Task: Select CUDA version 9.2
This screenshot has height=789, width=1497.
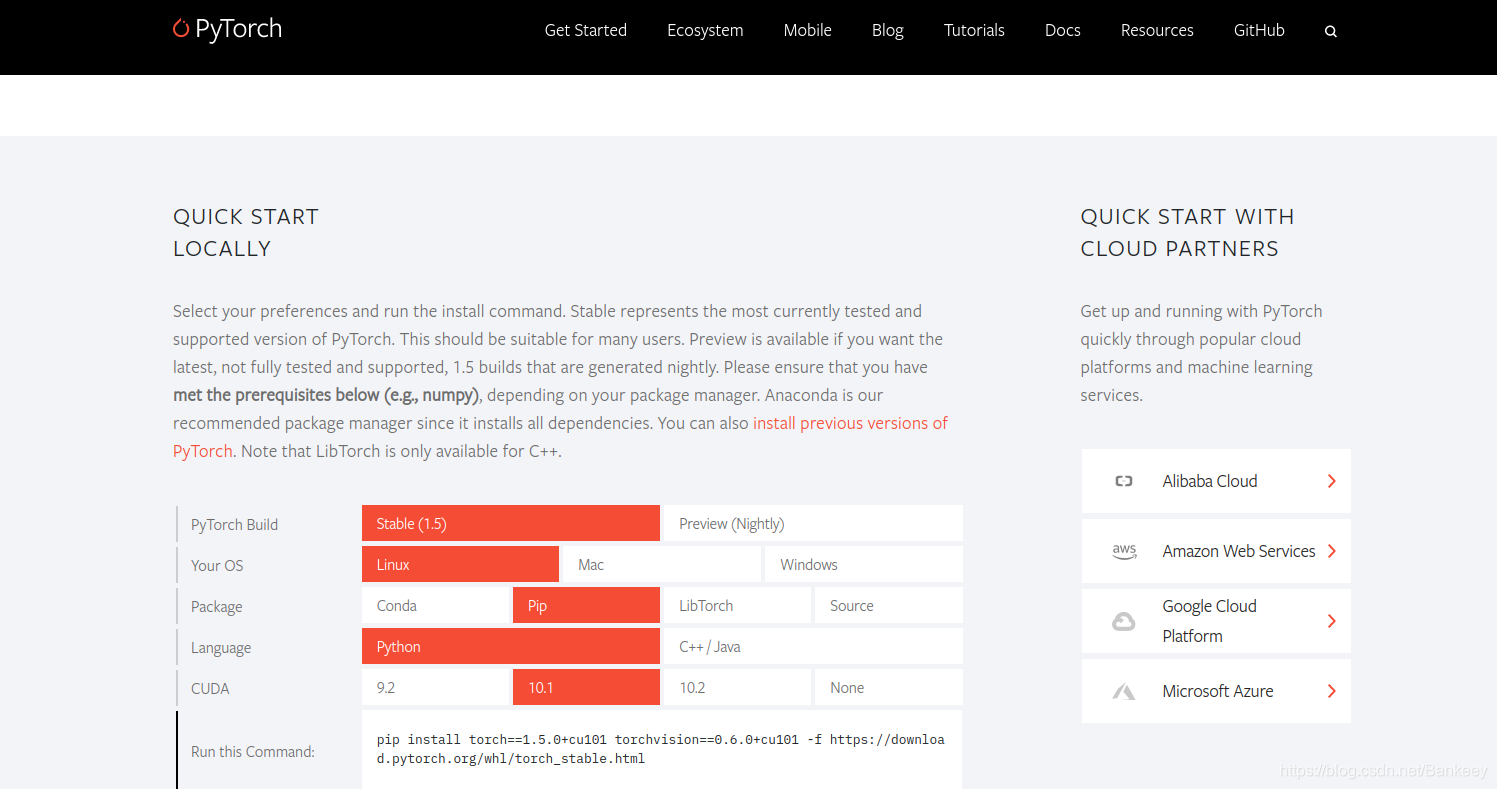Action: 435,687
